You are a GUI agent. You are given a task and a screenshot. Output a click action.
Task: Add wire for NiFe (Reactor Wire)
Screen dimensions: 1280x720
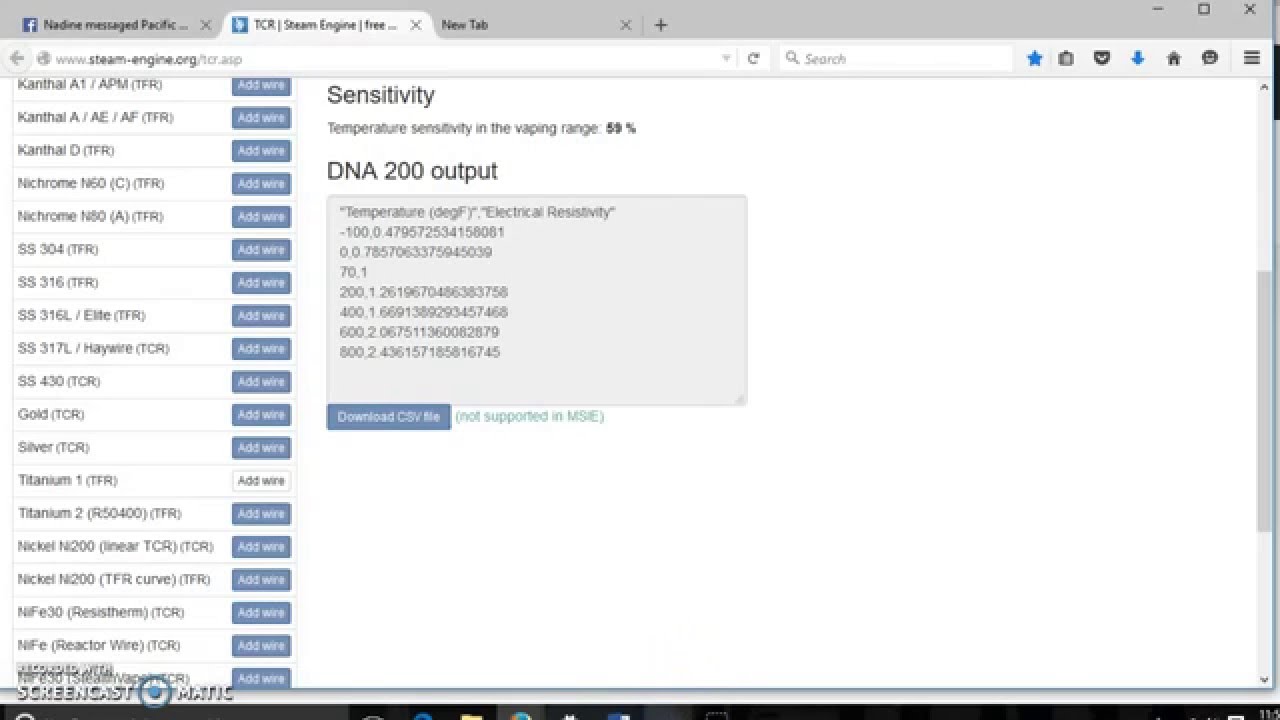click(261, 646)
